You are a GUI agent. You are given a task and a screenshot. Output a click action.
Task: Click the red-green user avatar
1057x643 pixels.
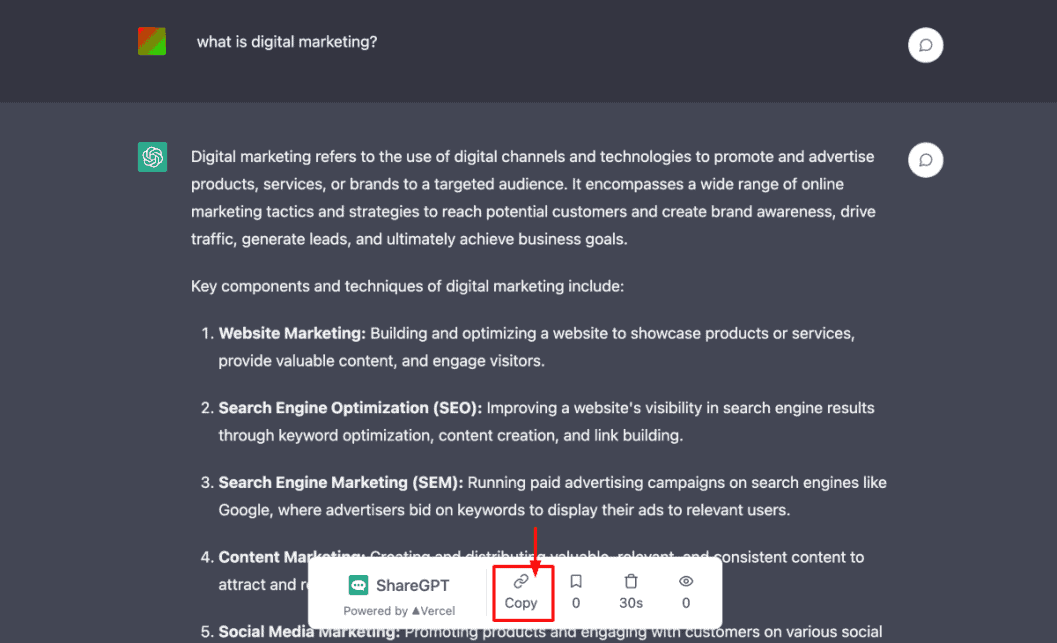pos(152,41)
